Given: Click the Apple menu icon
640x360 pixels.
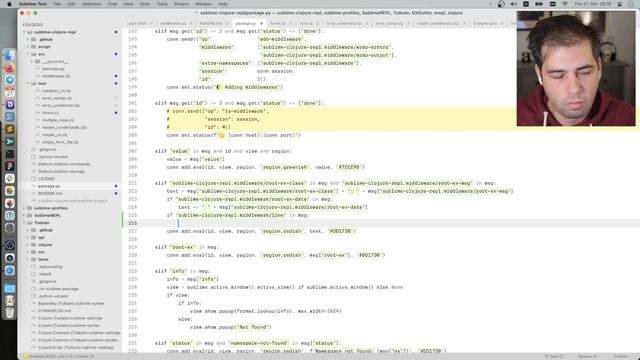Looking at the screenshot, I should tap(9, 4).
